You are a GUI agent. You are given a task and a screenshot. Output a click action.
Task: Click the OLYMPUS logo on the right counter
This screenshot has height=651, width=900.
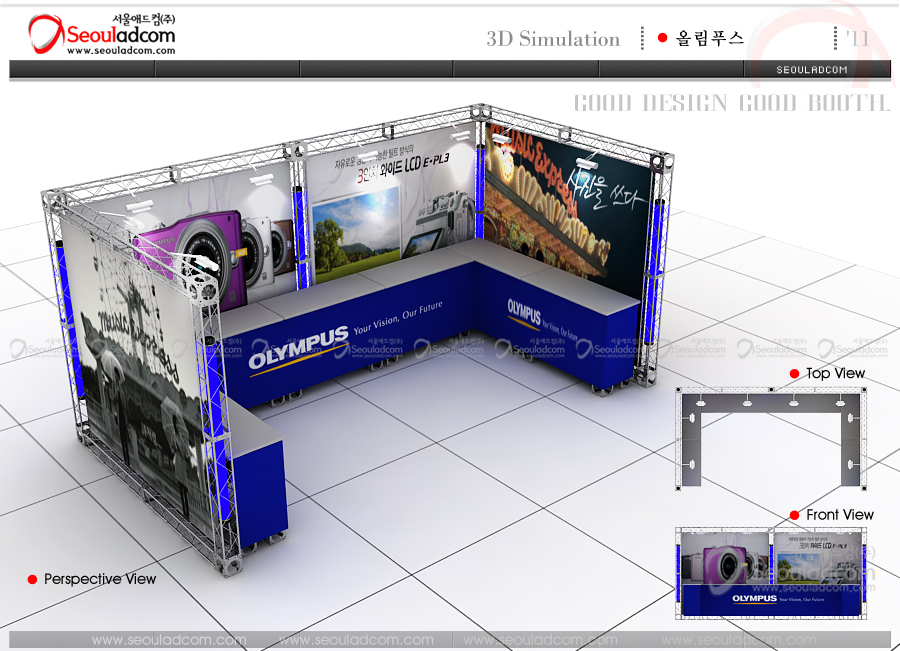(524, 312)
